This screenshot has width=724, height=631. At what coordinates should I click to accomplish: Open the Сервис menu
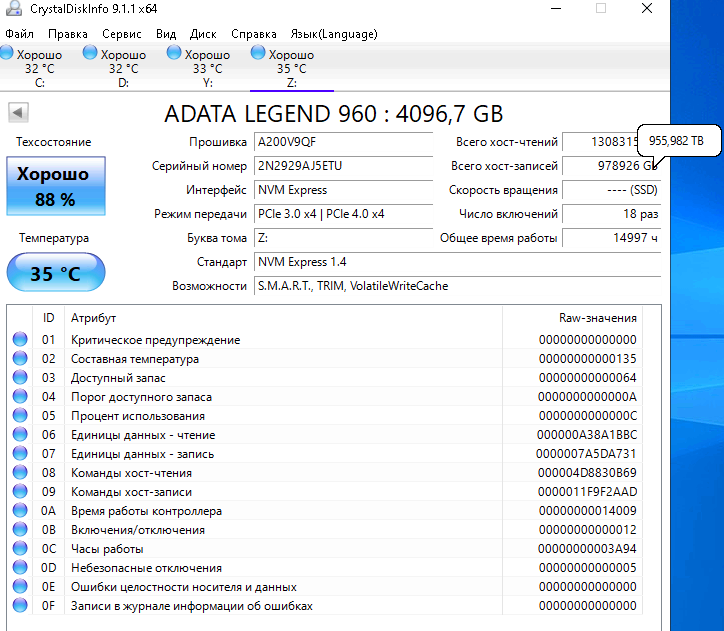(122, 34)
